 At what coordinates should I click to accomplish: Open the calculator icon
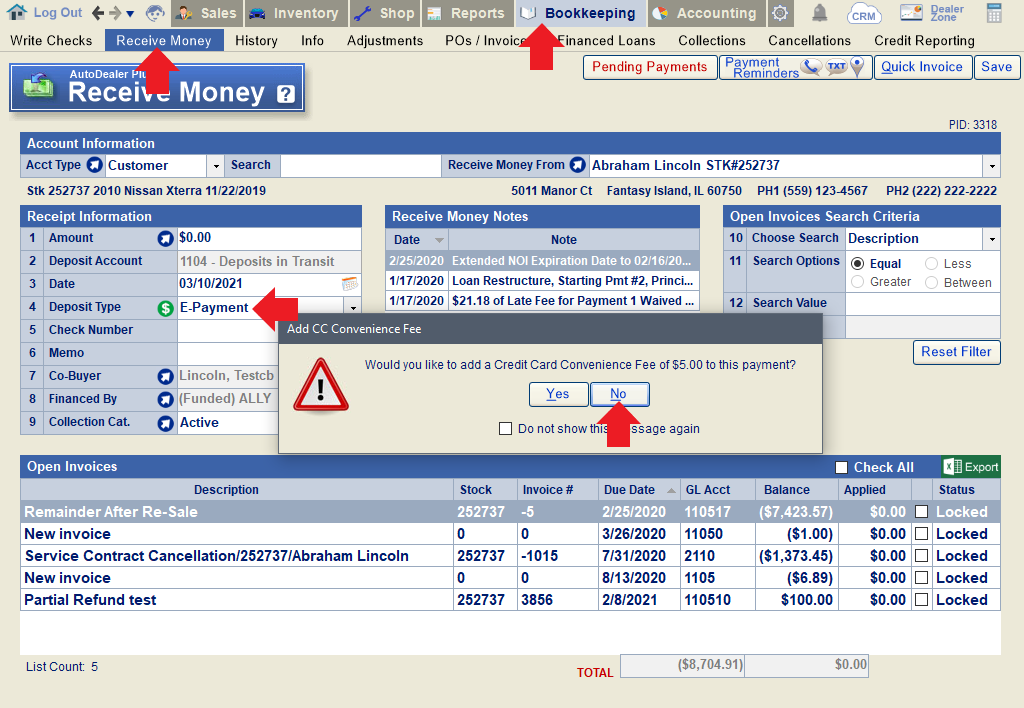pos(994,13)
